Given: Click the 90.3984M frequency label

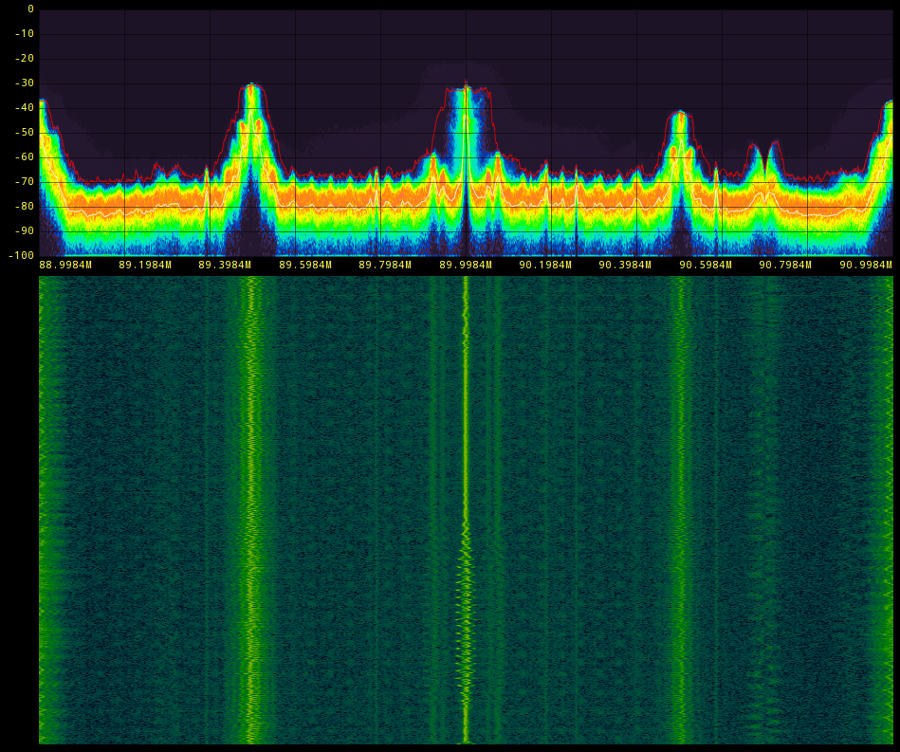Looking at the screenshot, I should [x=625, y=265].
